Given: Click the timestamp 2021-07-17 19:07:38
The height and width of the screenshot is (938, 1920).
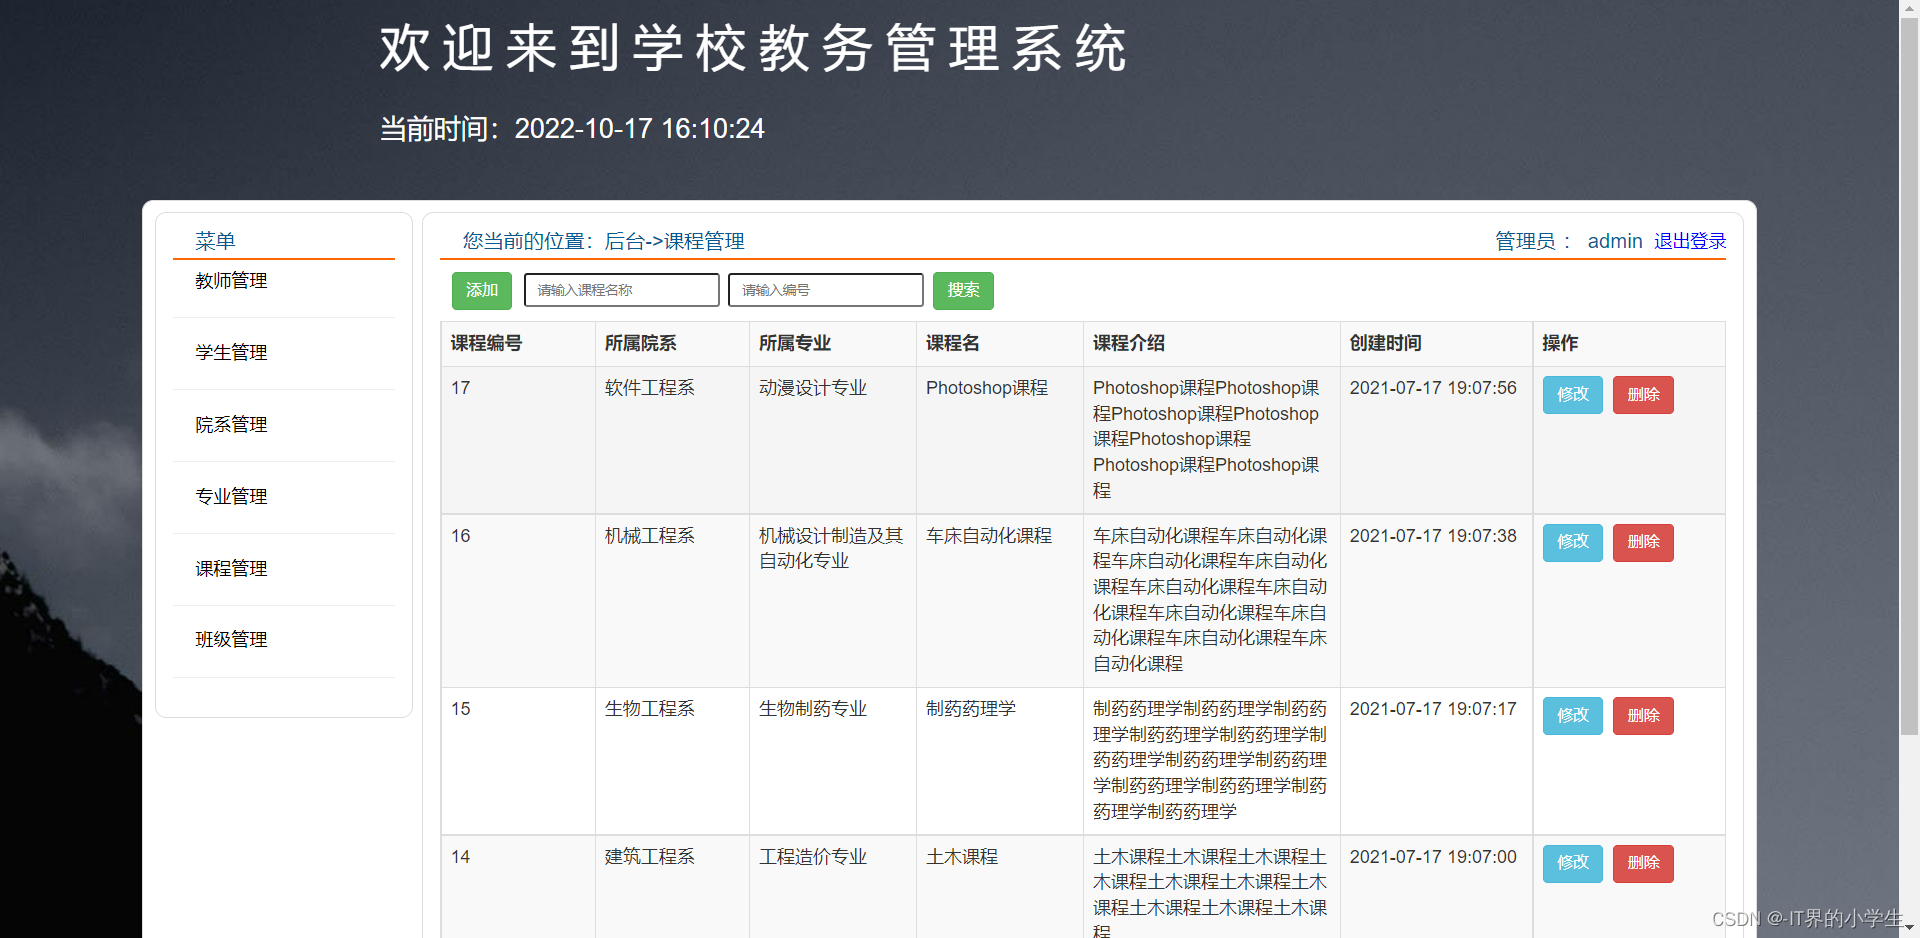Looking at the screenshot, I should coord(1433,536).
